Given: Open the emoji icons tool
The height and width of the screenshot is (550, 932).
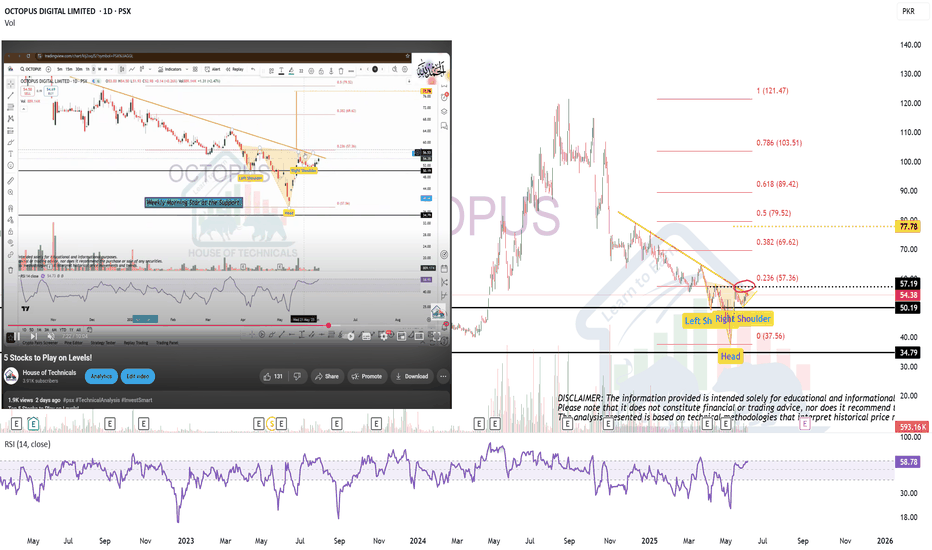Looking at the screenshot, I should [11, 165].
